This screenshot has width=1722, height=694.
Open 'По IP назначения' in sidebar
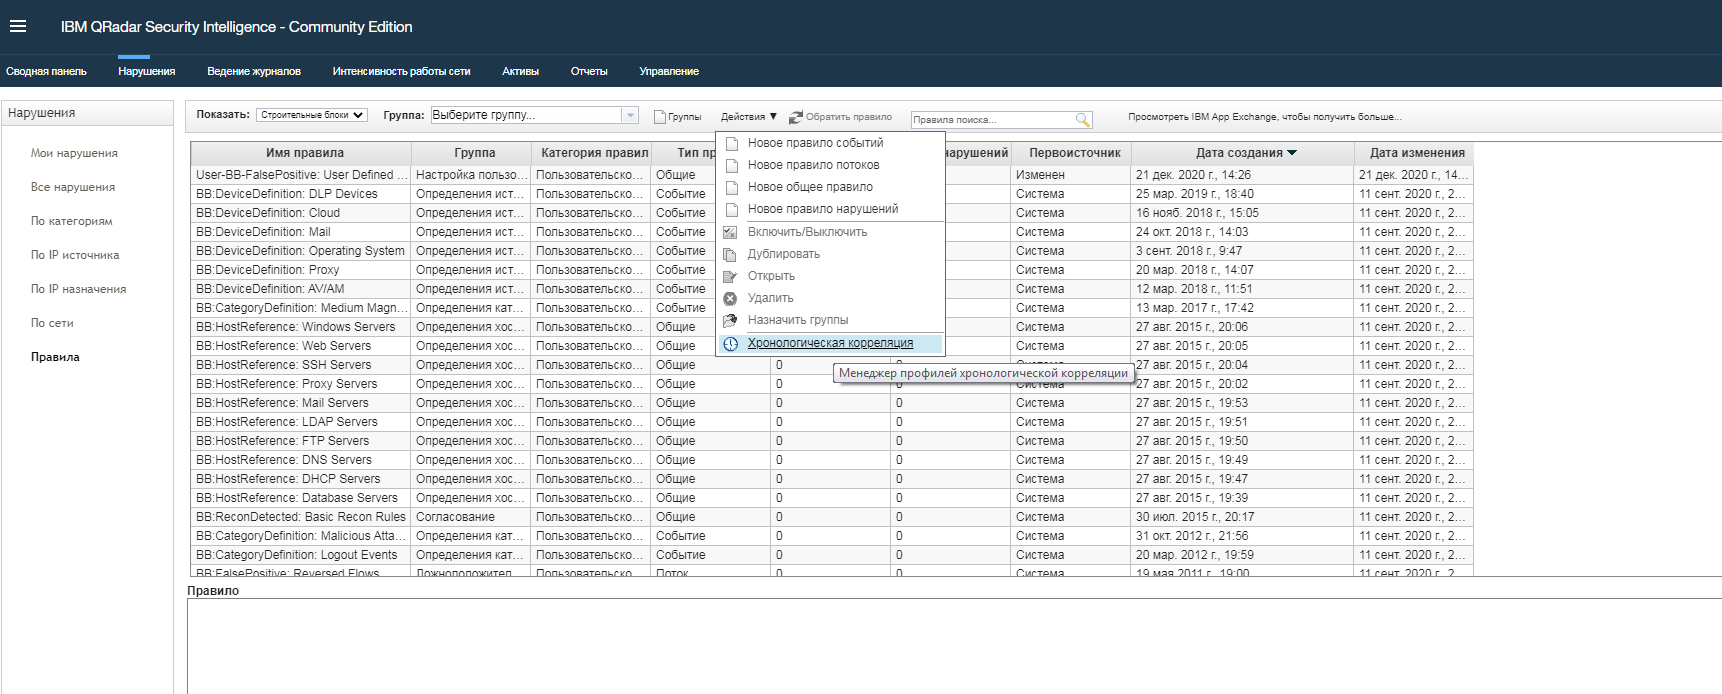78,289
